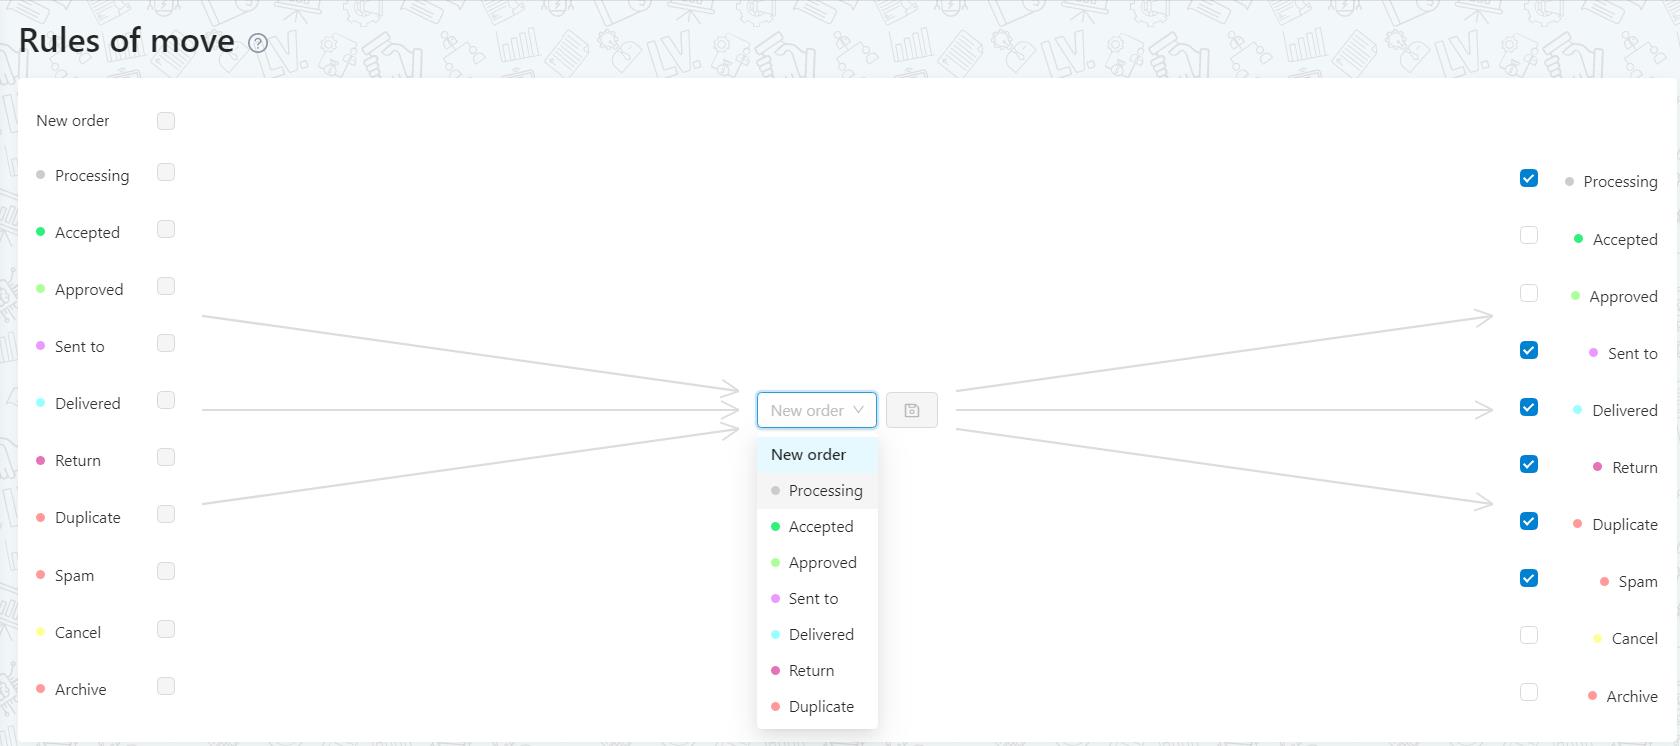Select Sent to option in dropdown
Image resolution: width=1680 pixels, height=746 pixels.
click(x=813, y=598)
